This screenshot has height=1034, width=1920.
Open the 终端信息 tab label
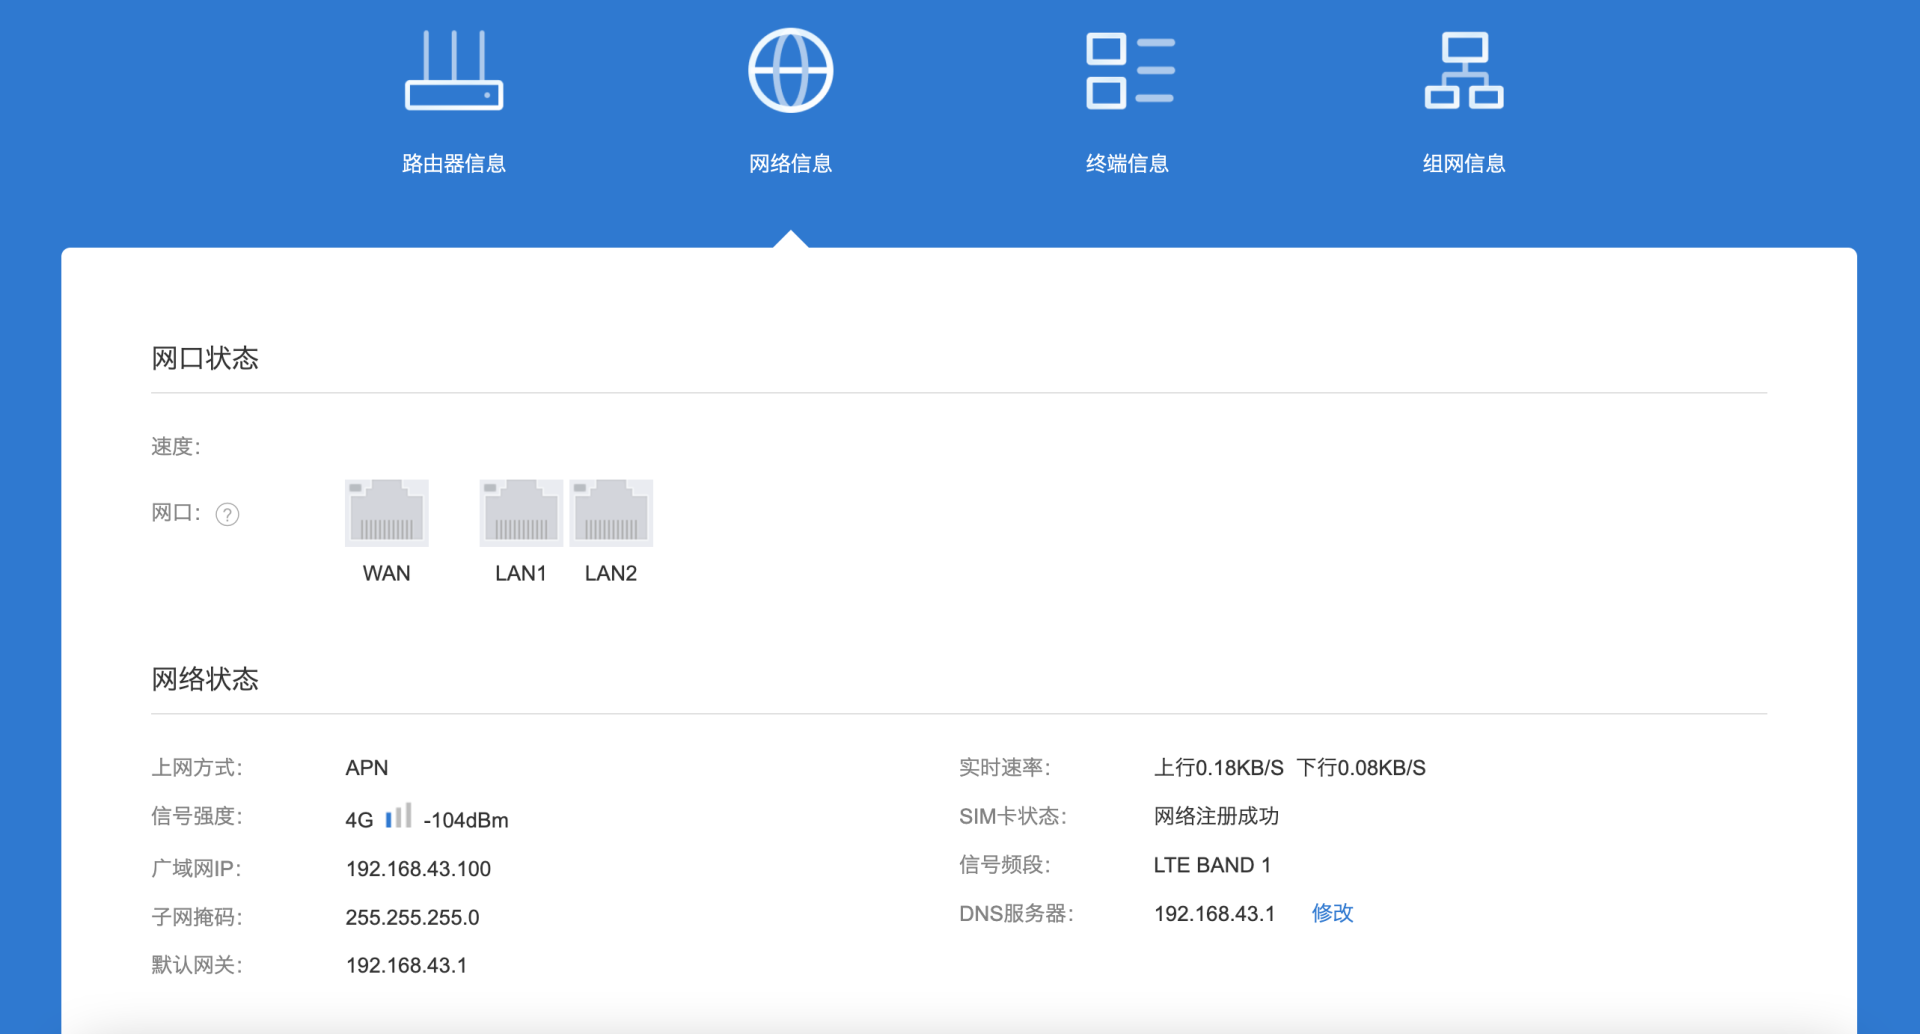1127,164
